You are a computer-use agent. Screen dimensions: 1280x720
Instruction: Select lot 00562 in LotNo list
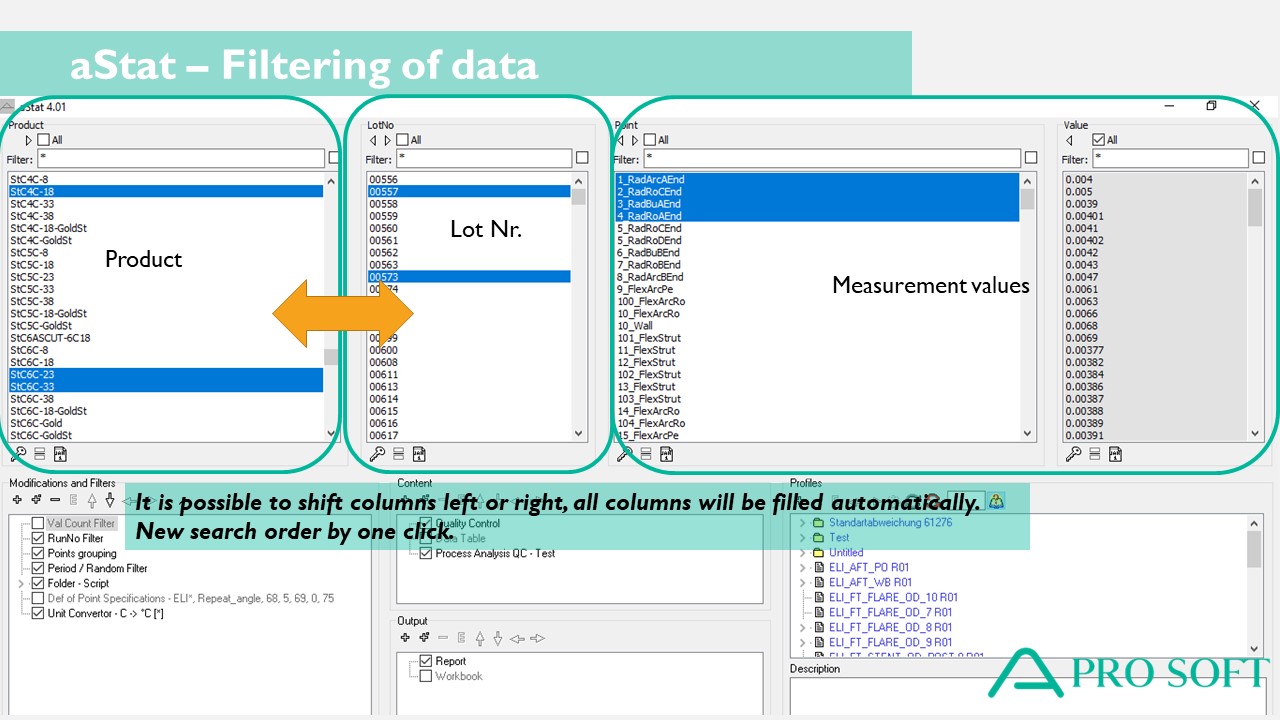pyautogui.click(x=383, y=253)
